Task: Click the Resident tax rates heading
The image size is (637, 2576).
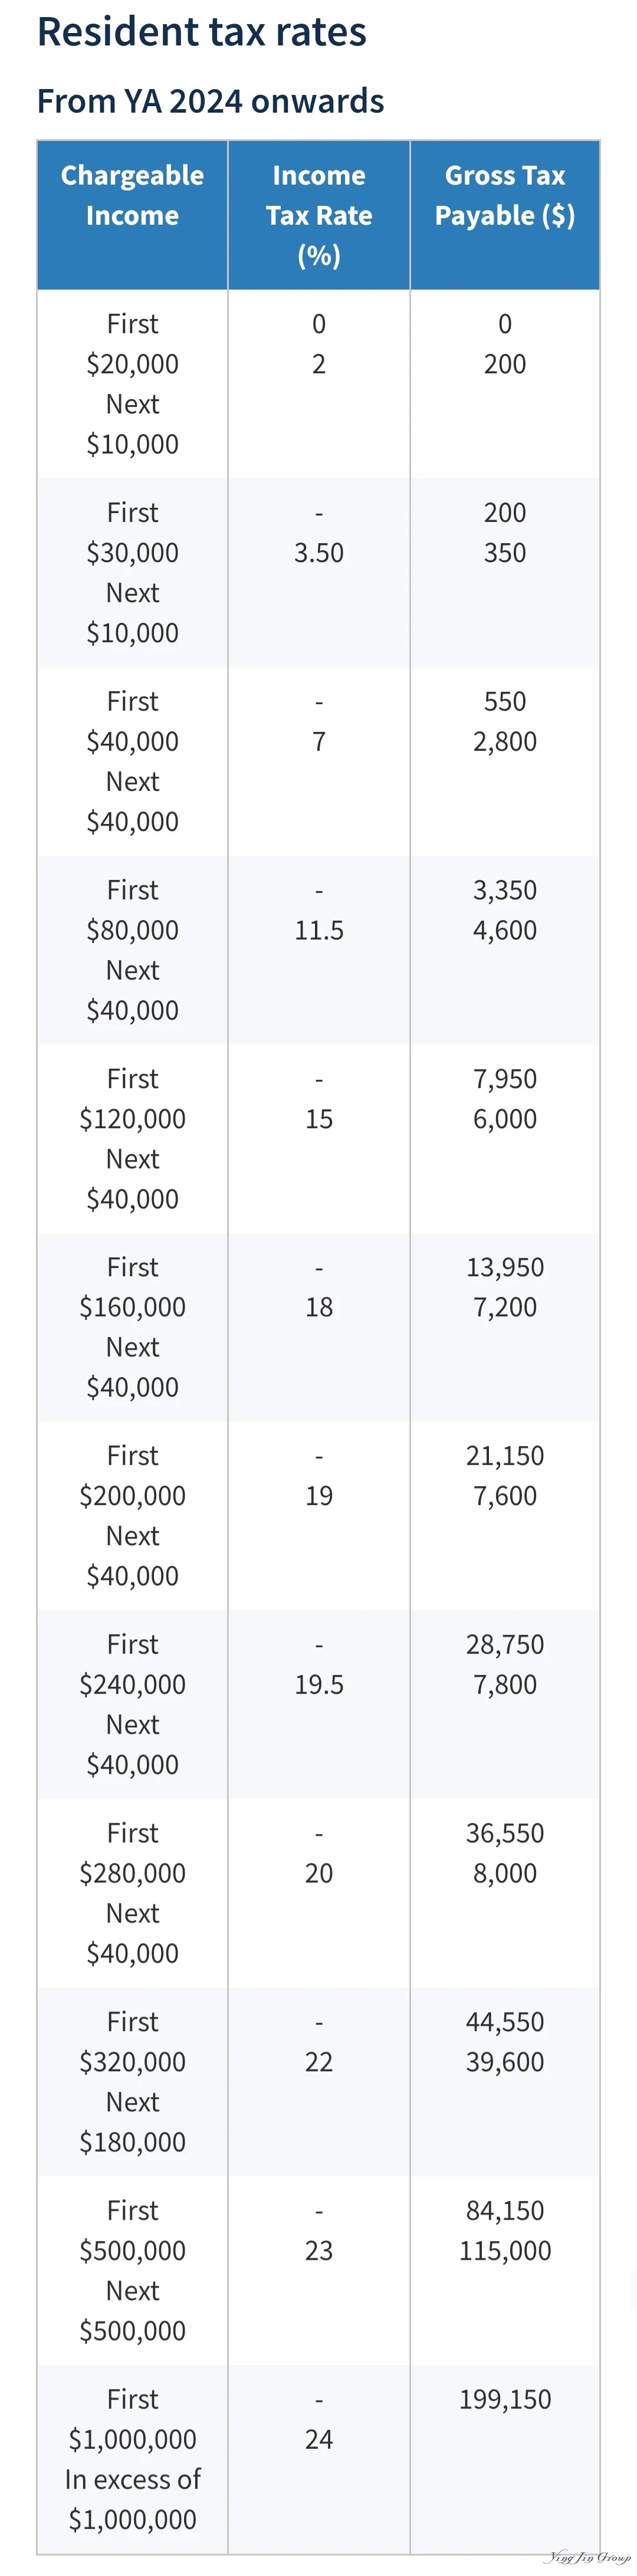Action: coord(201,32)
